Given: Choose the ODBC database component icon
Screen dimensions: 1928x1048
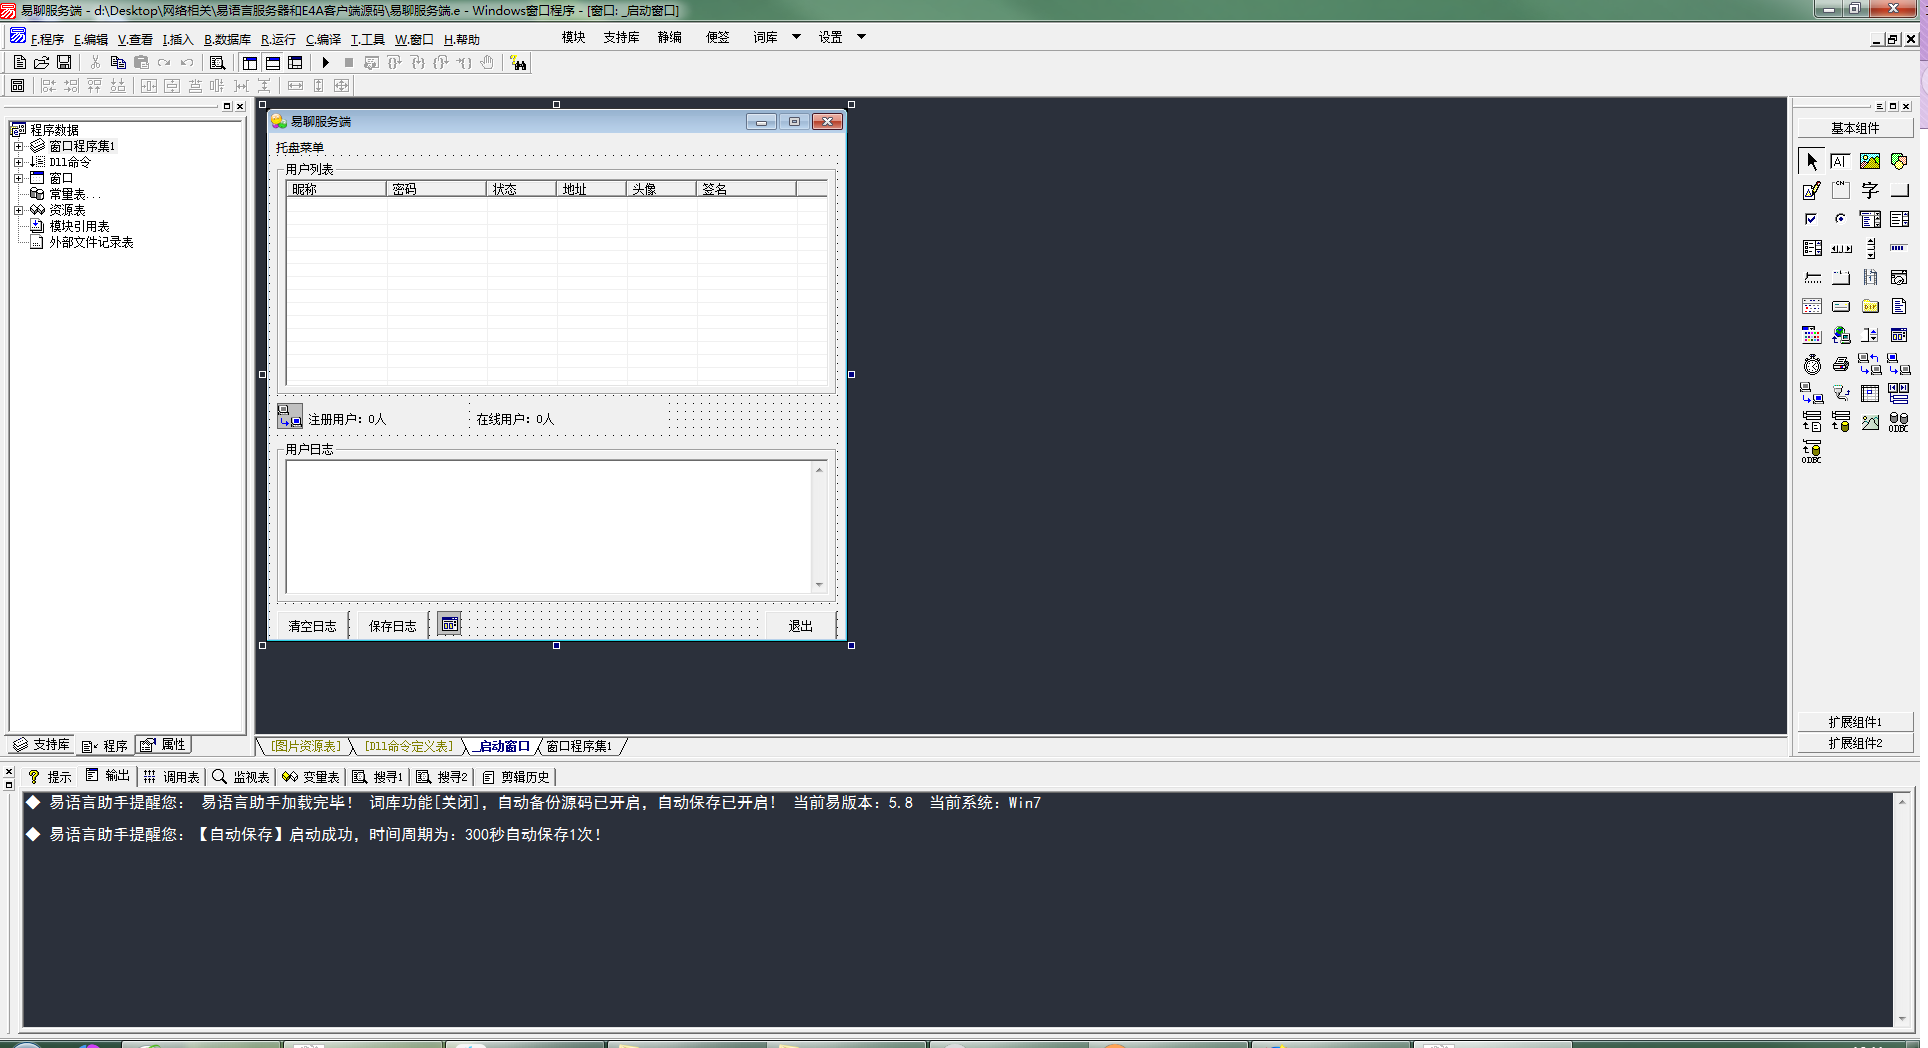Looking at the screenshot, I should pos(1898,423).
